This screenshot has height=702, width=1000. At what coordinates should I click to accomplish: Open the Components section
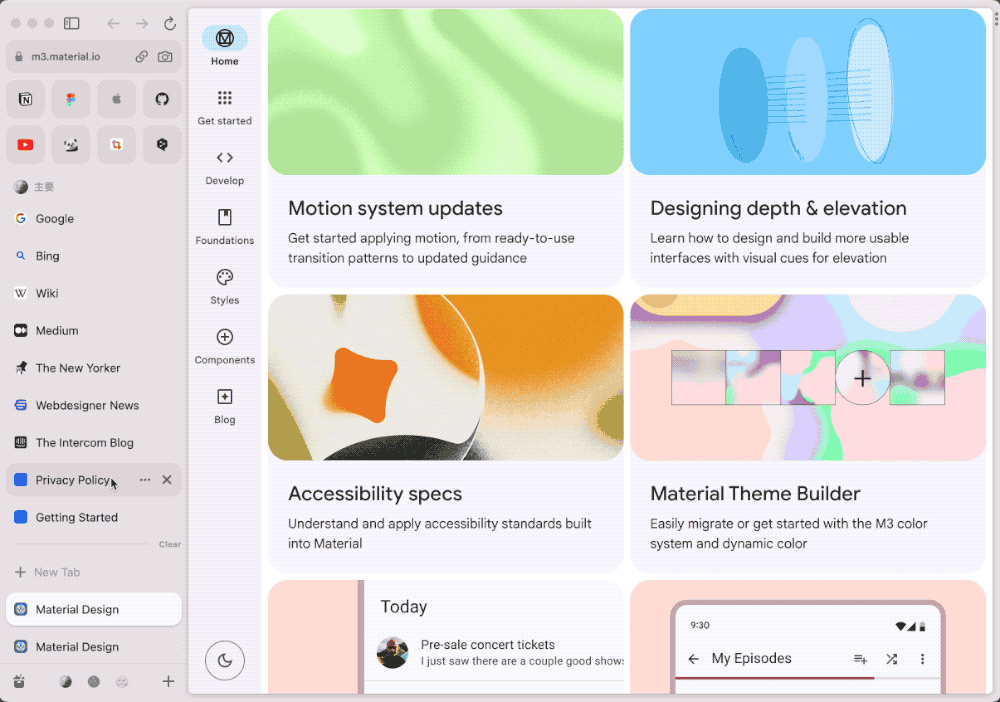tap(224, 346)
